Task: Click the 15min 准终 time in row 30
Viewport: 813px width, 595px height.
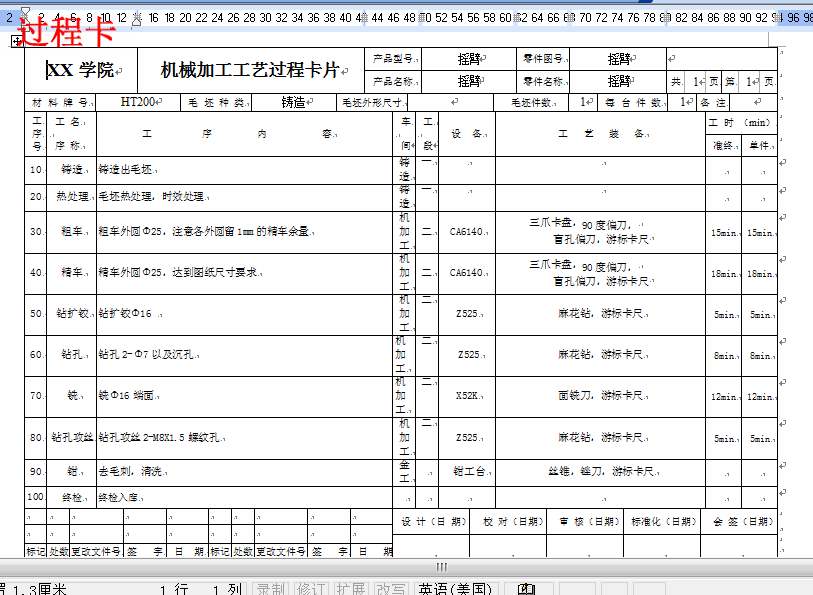Action: pos(724,233)
